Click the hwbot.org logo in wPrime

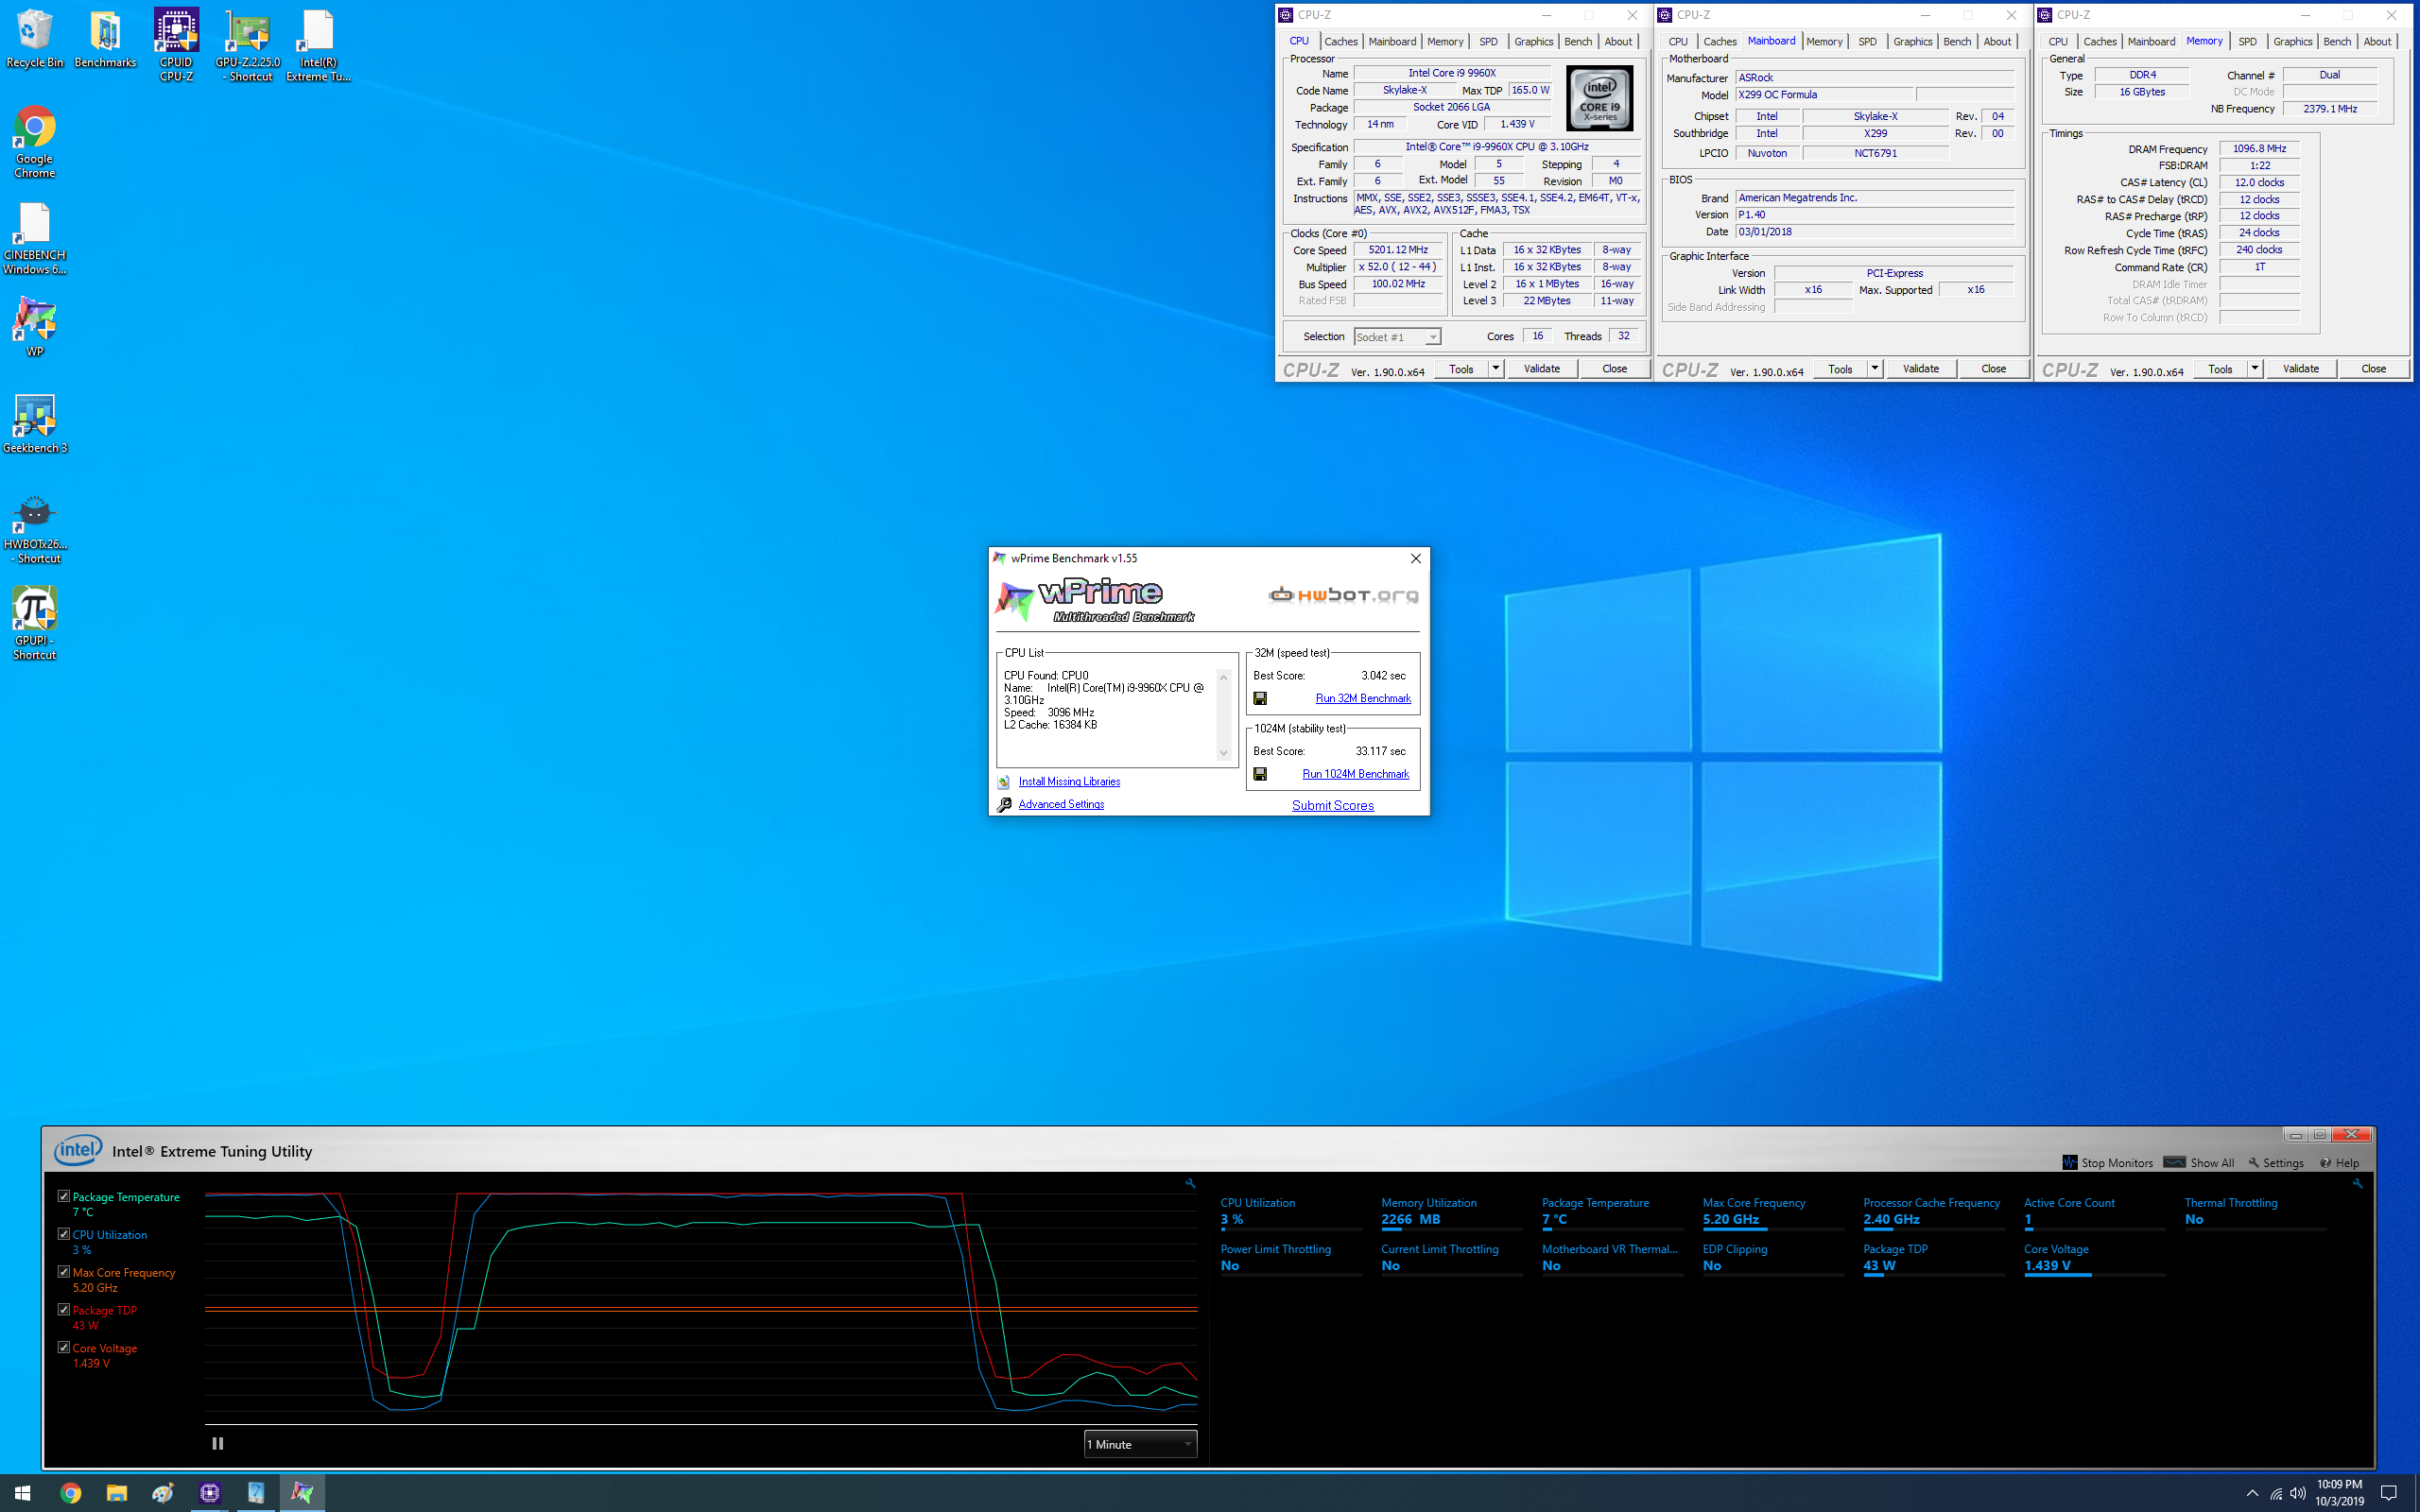[x=1343, y=595]
